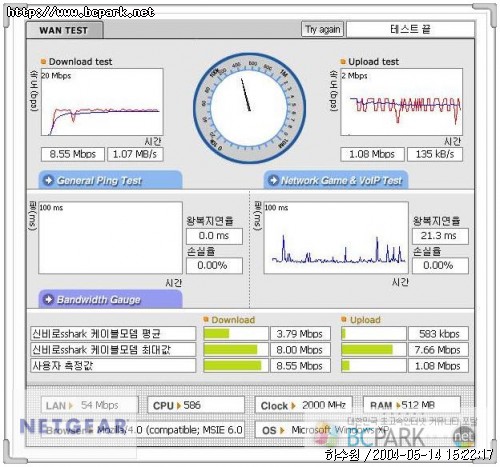The height and width of the screenshot is (467, 500).
Task: Click the orange bullet next to Download test
Action: (x=43, y=62)
